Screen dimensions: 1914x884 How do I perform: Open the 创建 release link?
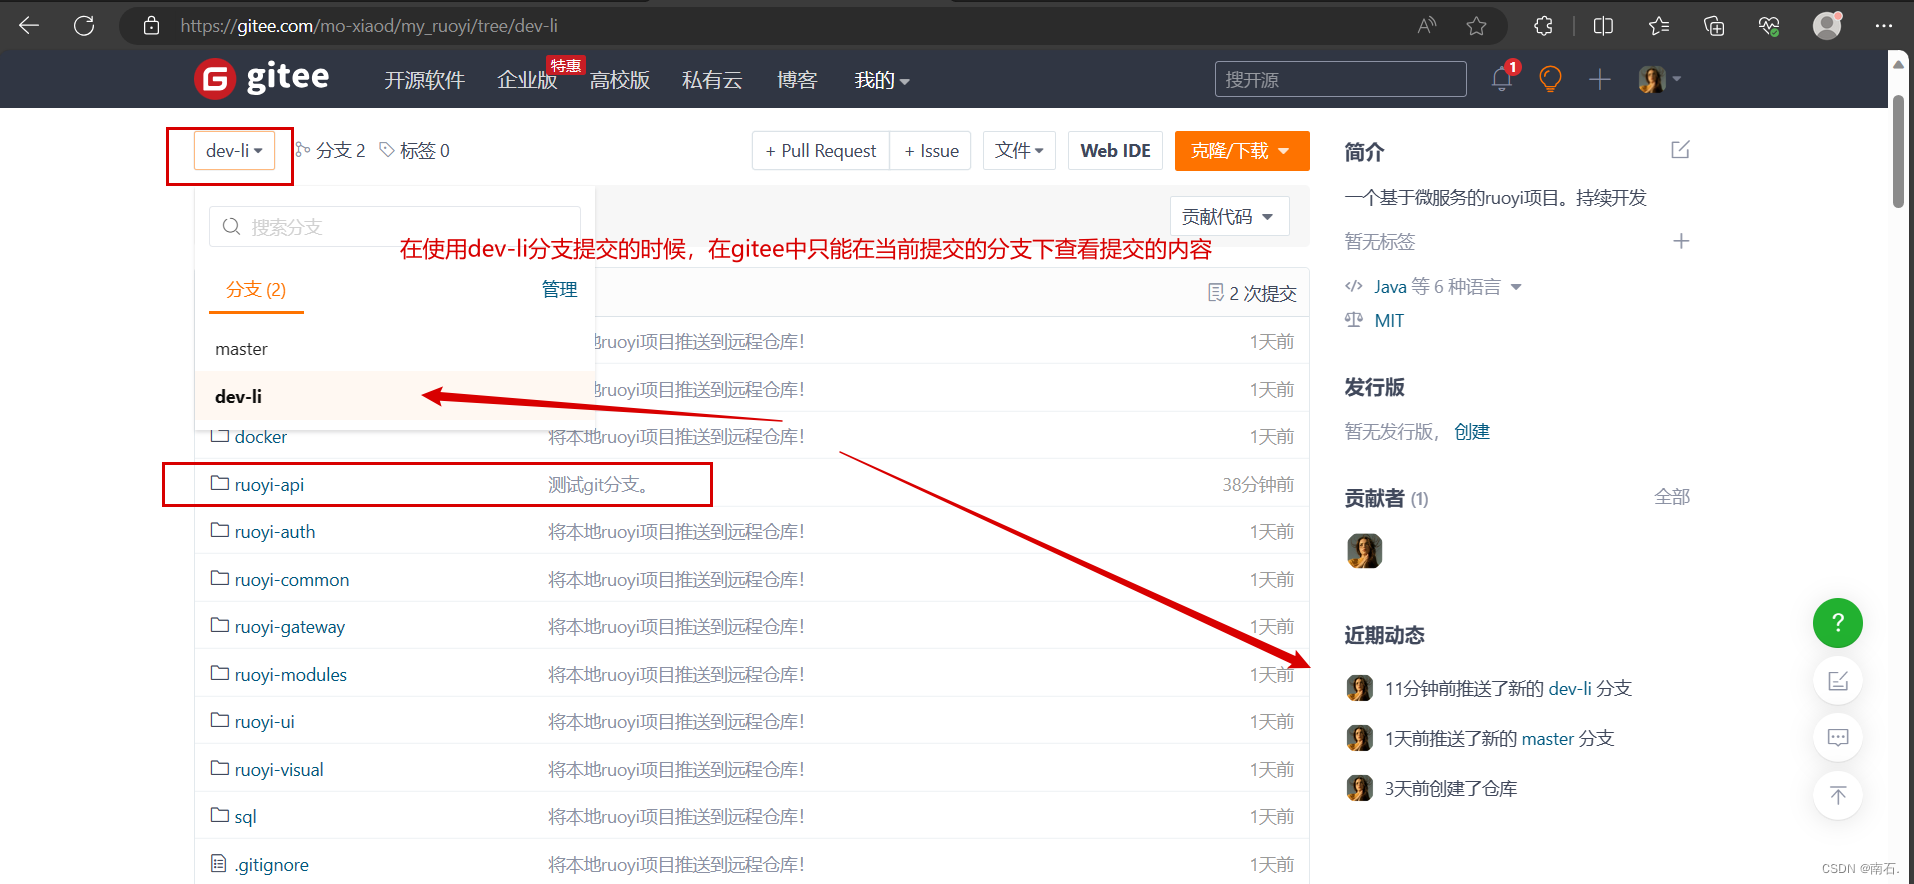pyautogui.click(x=1472, y=432)
